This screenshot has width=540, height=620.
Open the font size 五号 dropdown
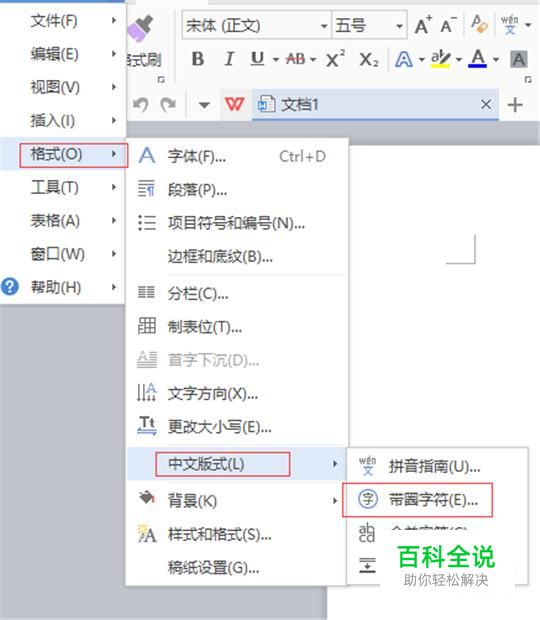click(369, 26)
